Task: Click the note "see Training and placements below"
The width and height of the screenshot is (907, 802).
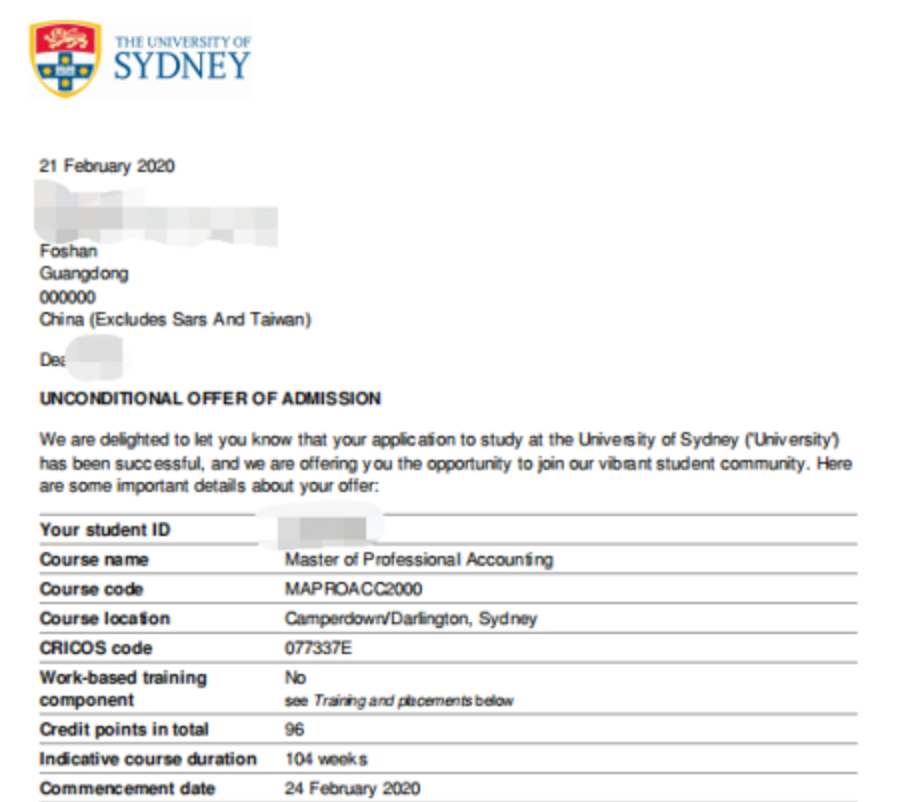Action: (x=399, y=701)
